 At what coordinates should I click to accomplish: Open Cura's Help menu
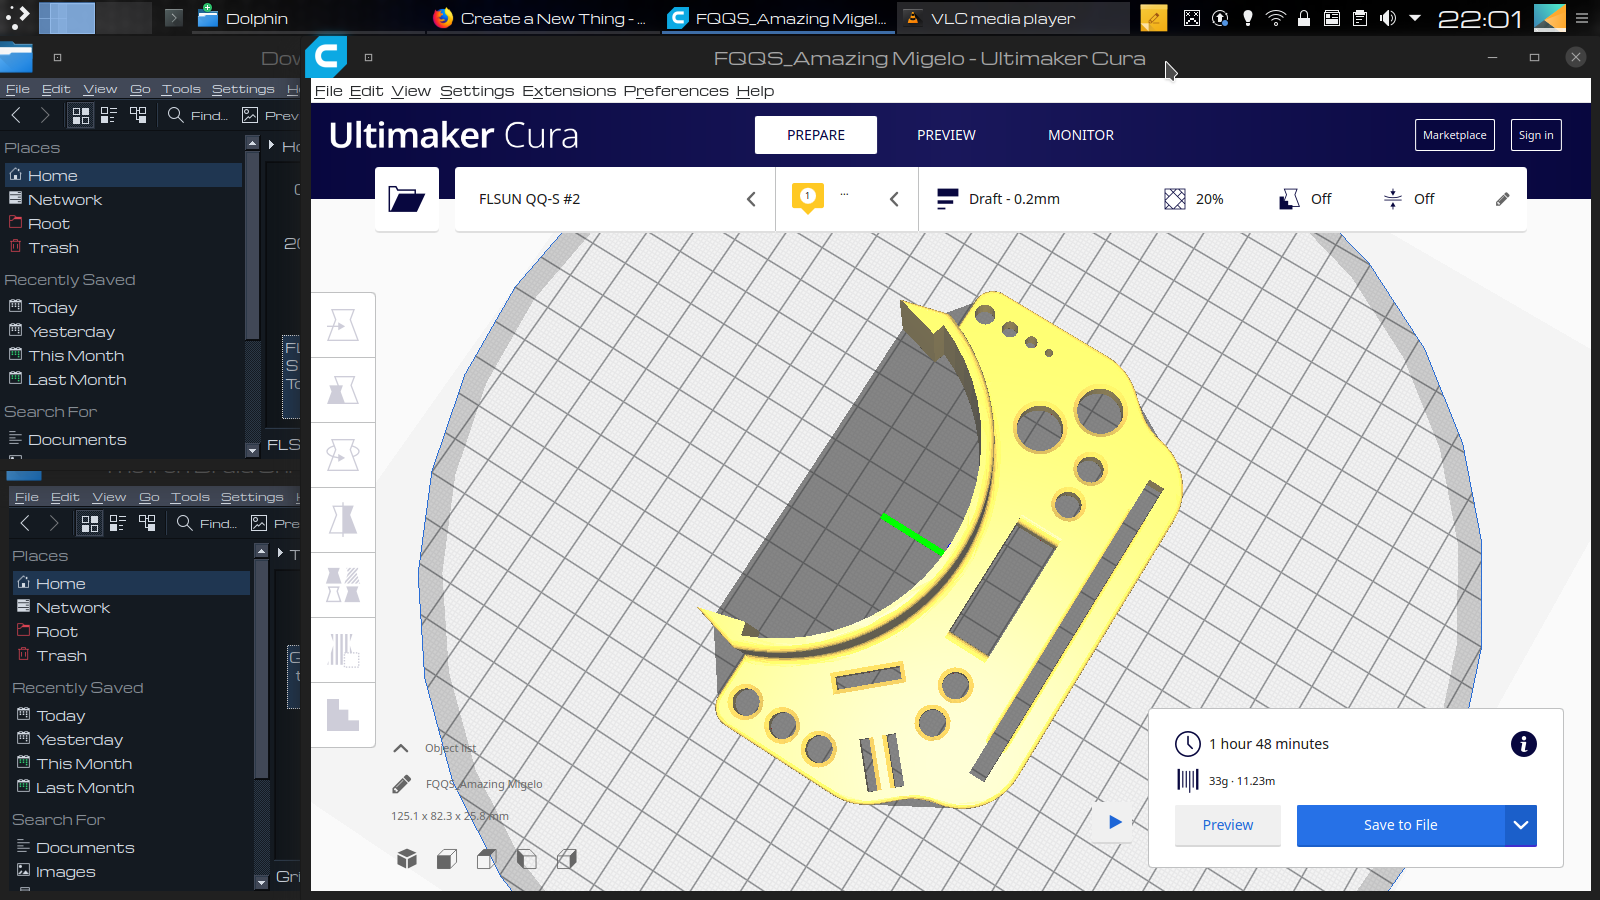pyautogui.click(x=755, y=91)
